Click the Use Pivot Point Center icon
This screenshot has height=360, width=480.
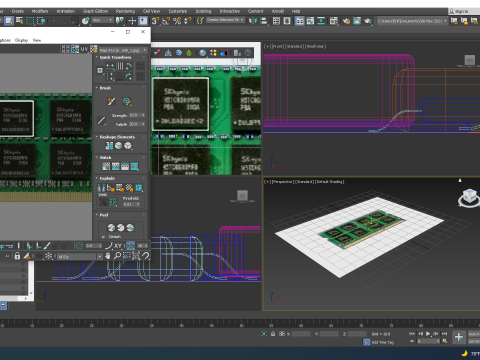[x=119, y=21]
